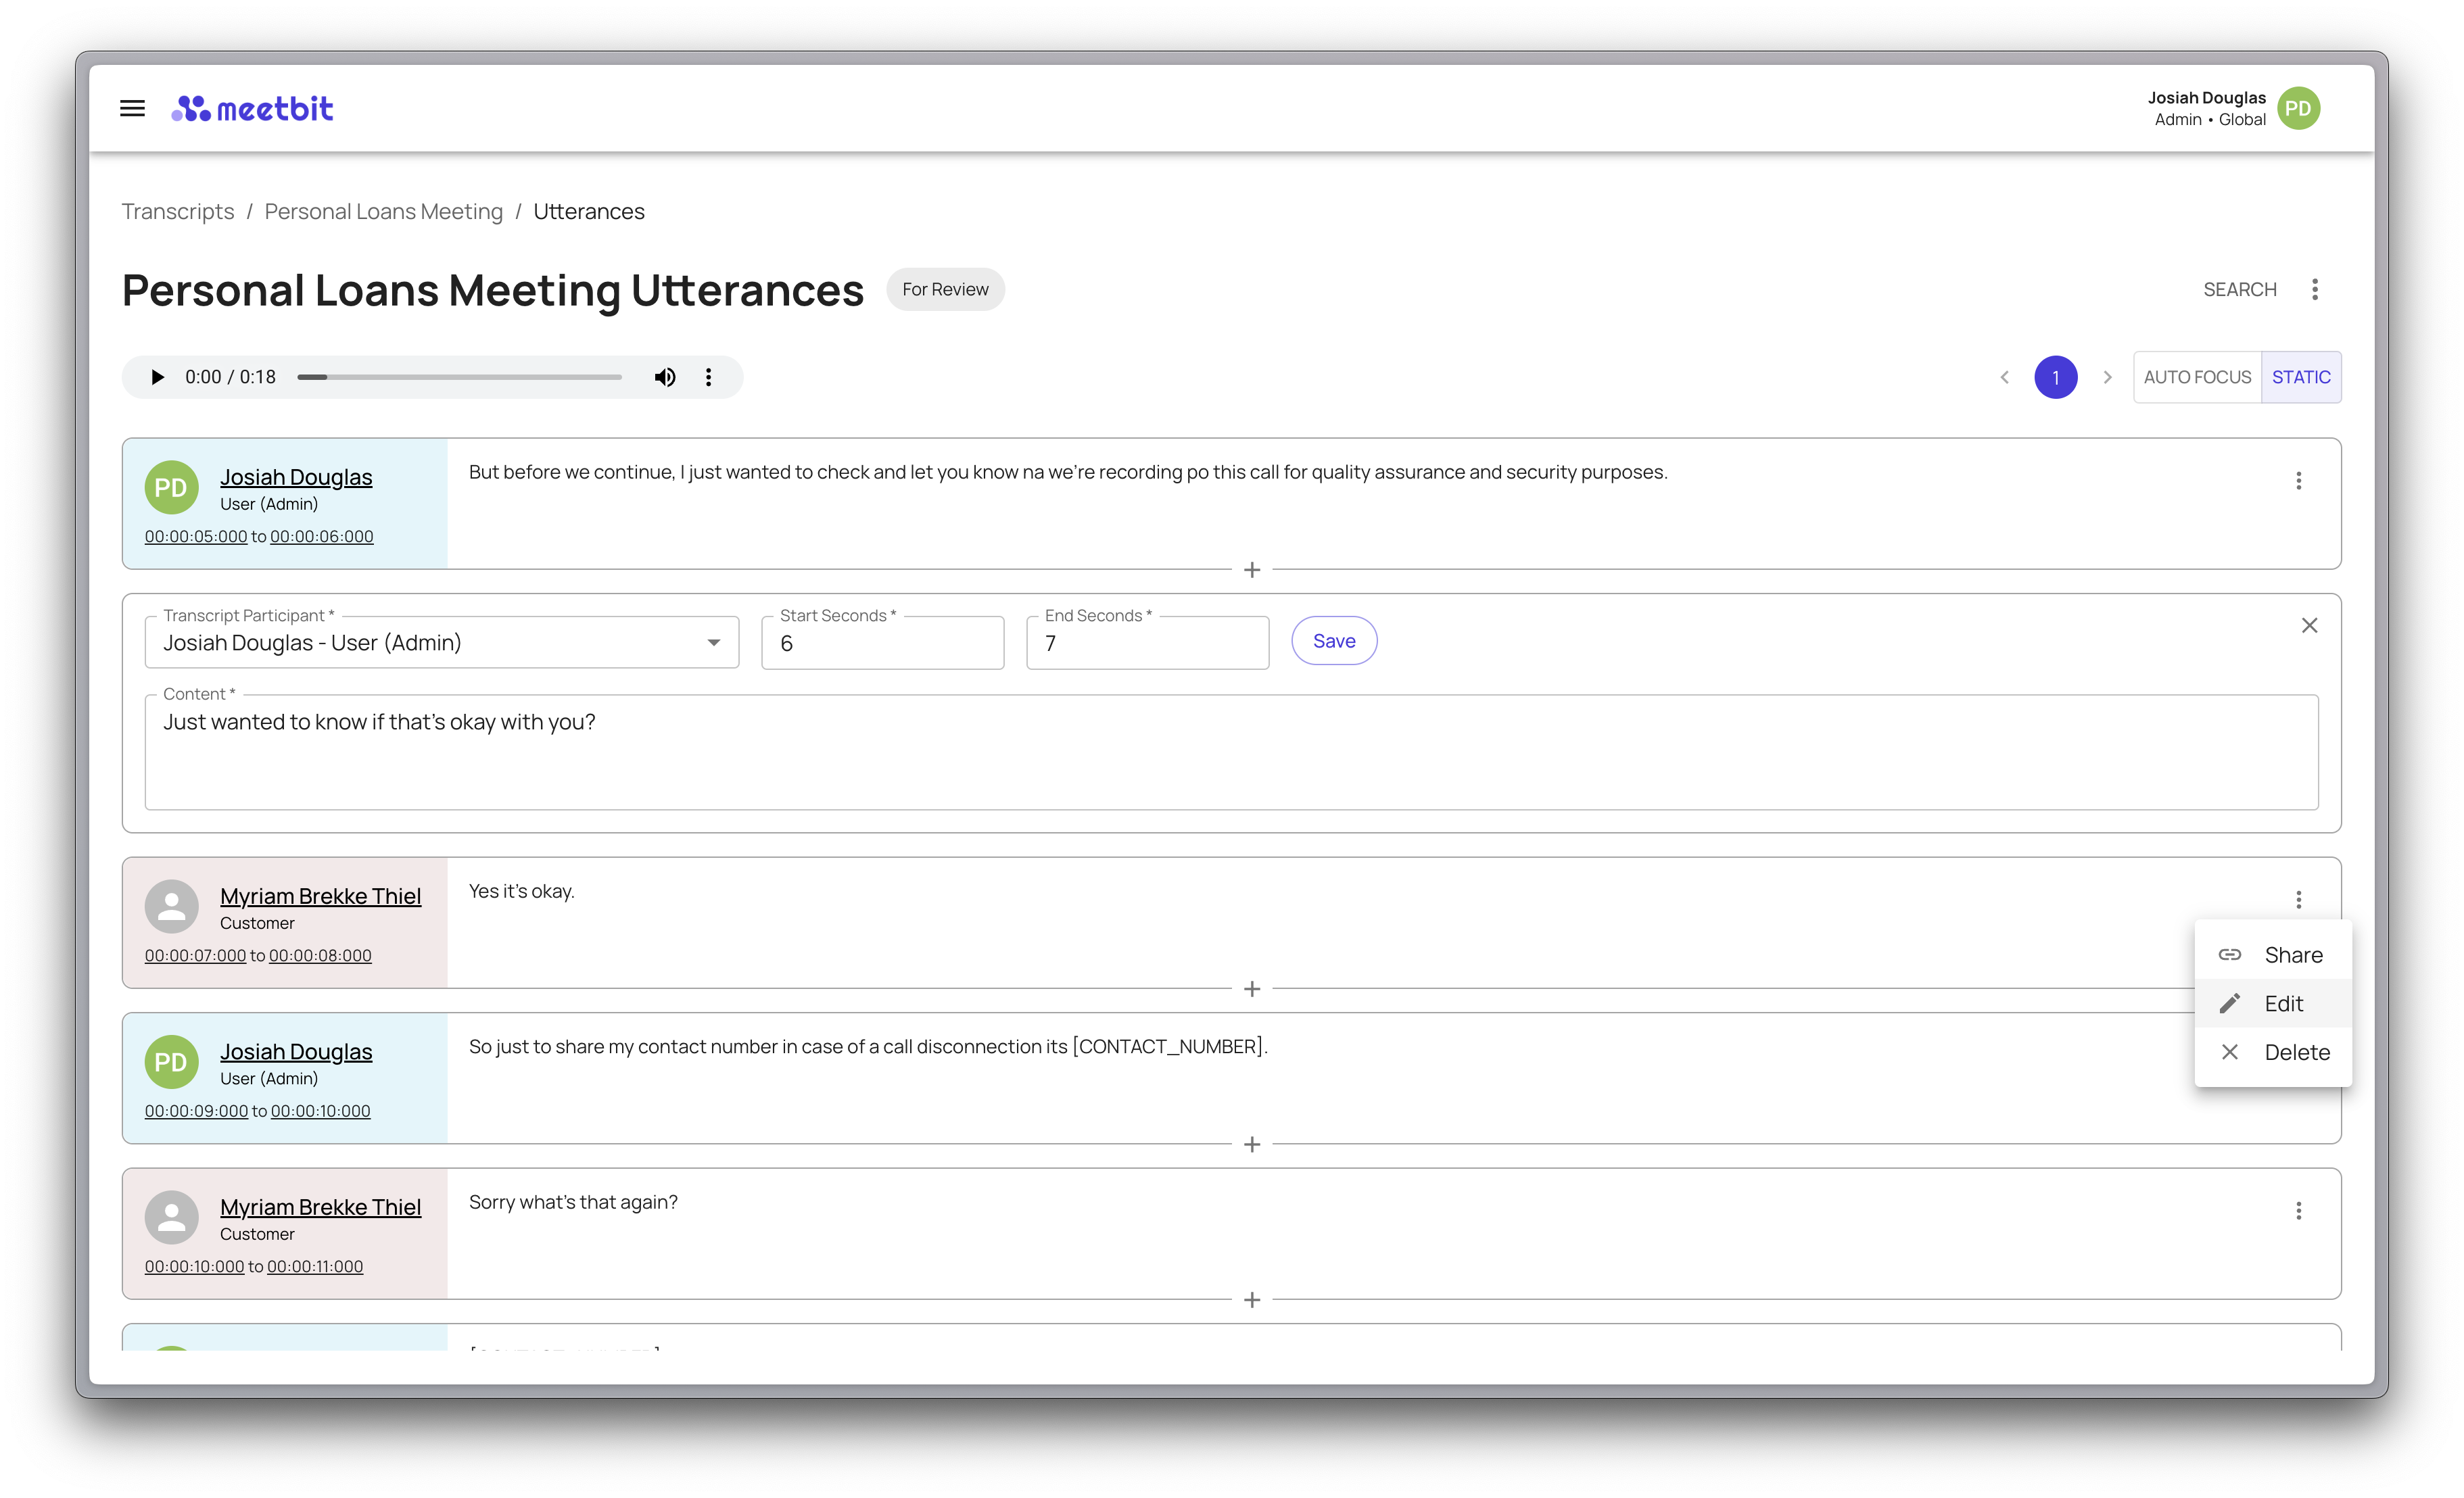
Task: Add utterance below the first Josiah Douglas entry
Action: 1251,570
